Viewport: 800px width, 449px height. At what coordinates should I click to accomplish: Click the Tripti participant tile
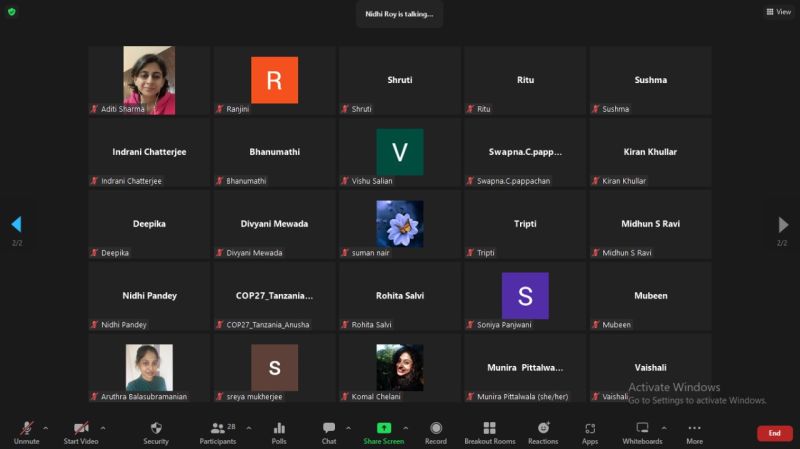click(525, 224)
